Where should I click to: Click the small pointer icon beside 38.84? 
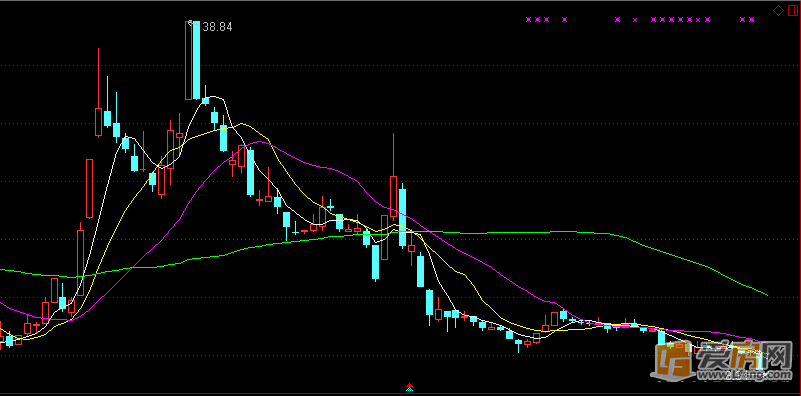click(191, 22)
